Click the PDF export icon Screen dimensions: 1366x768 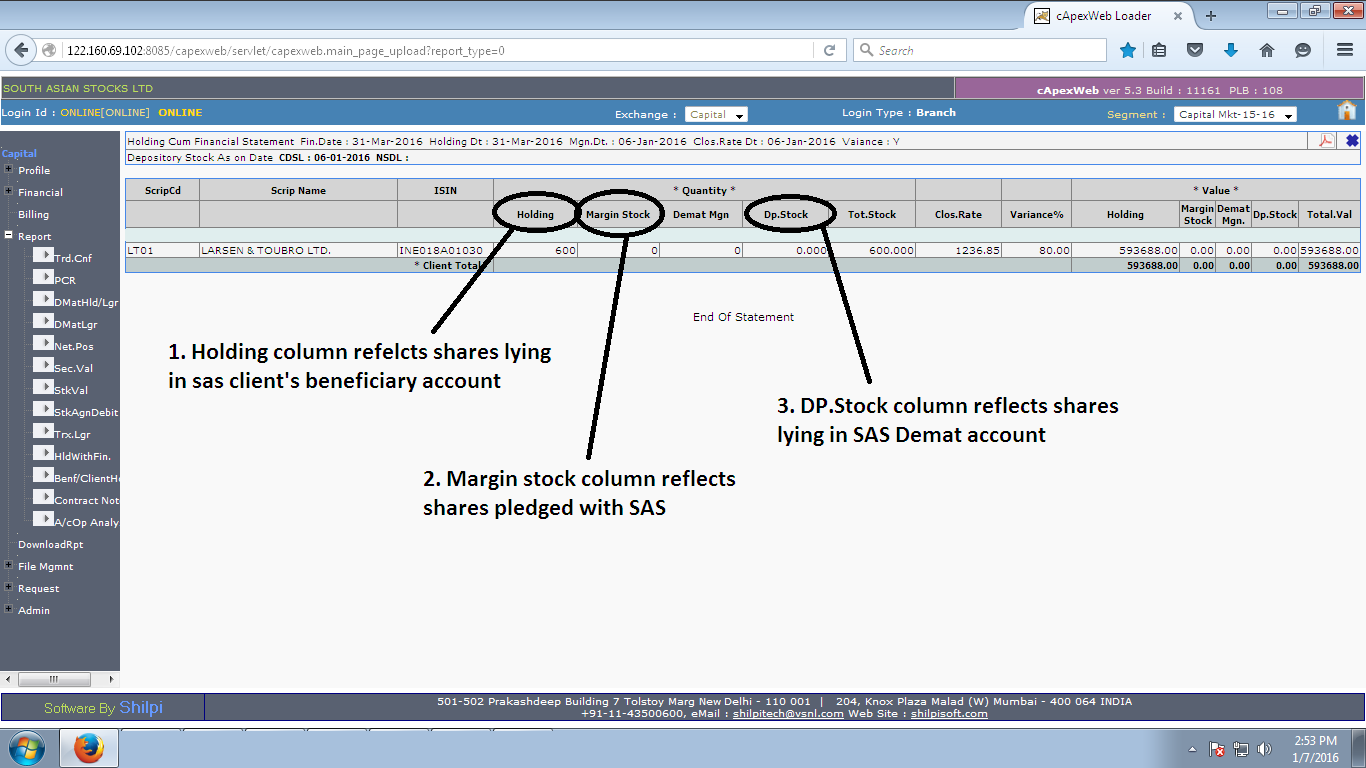[1326, 141]
